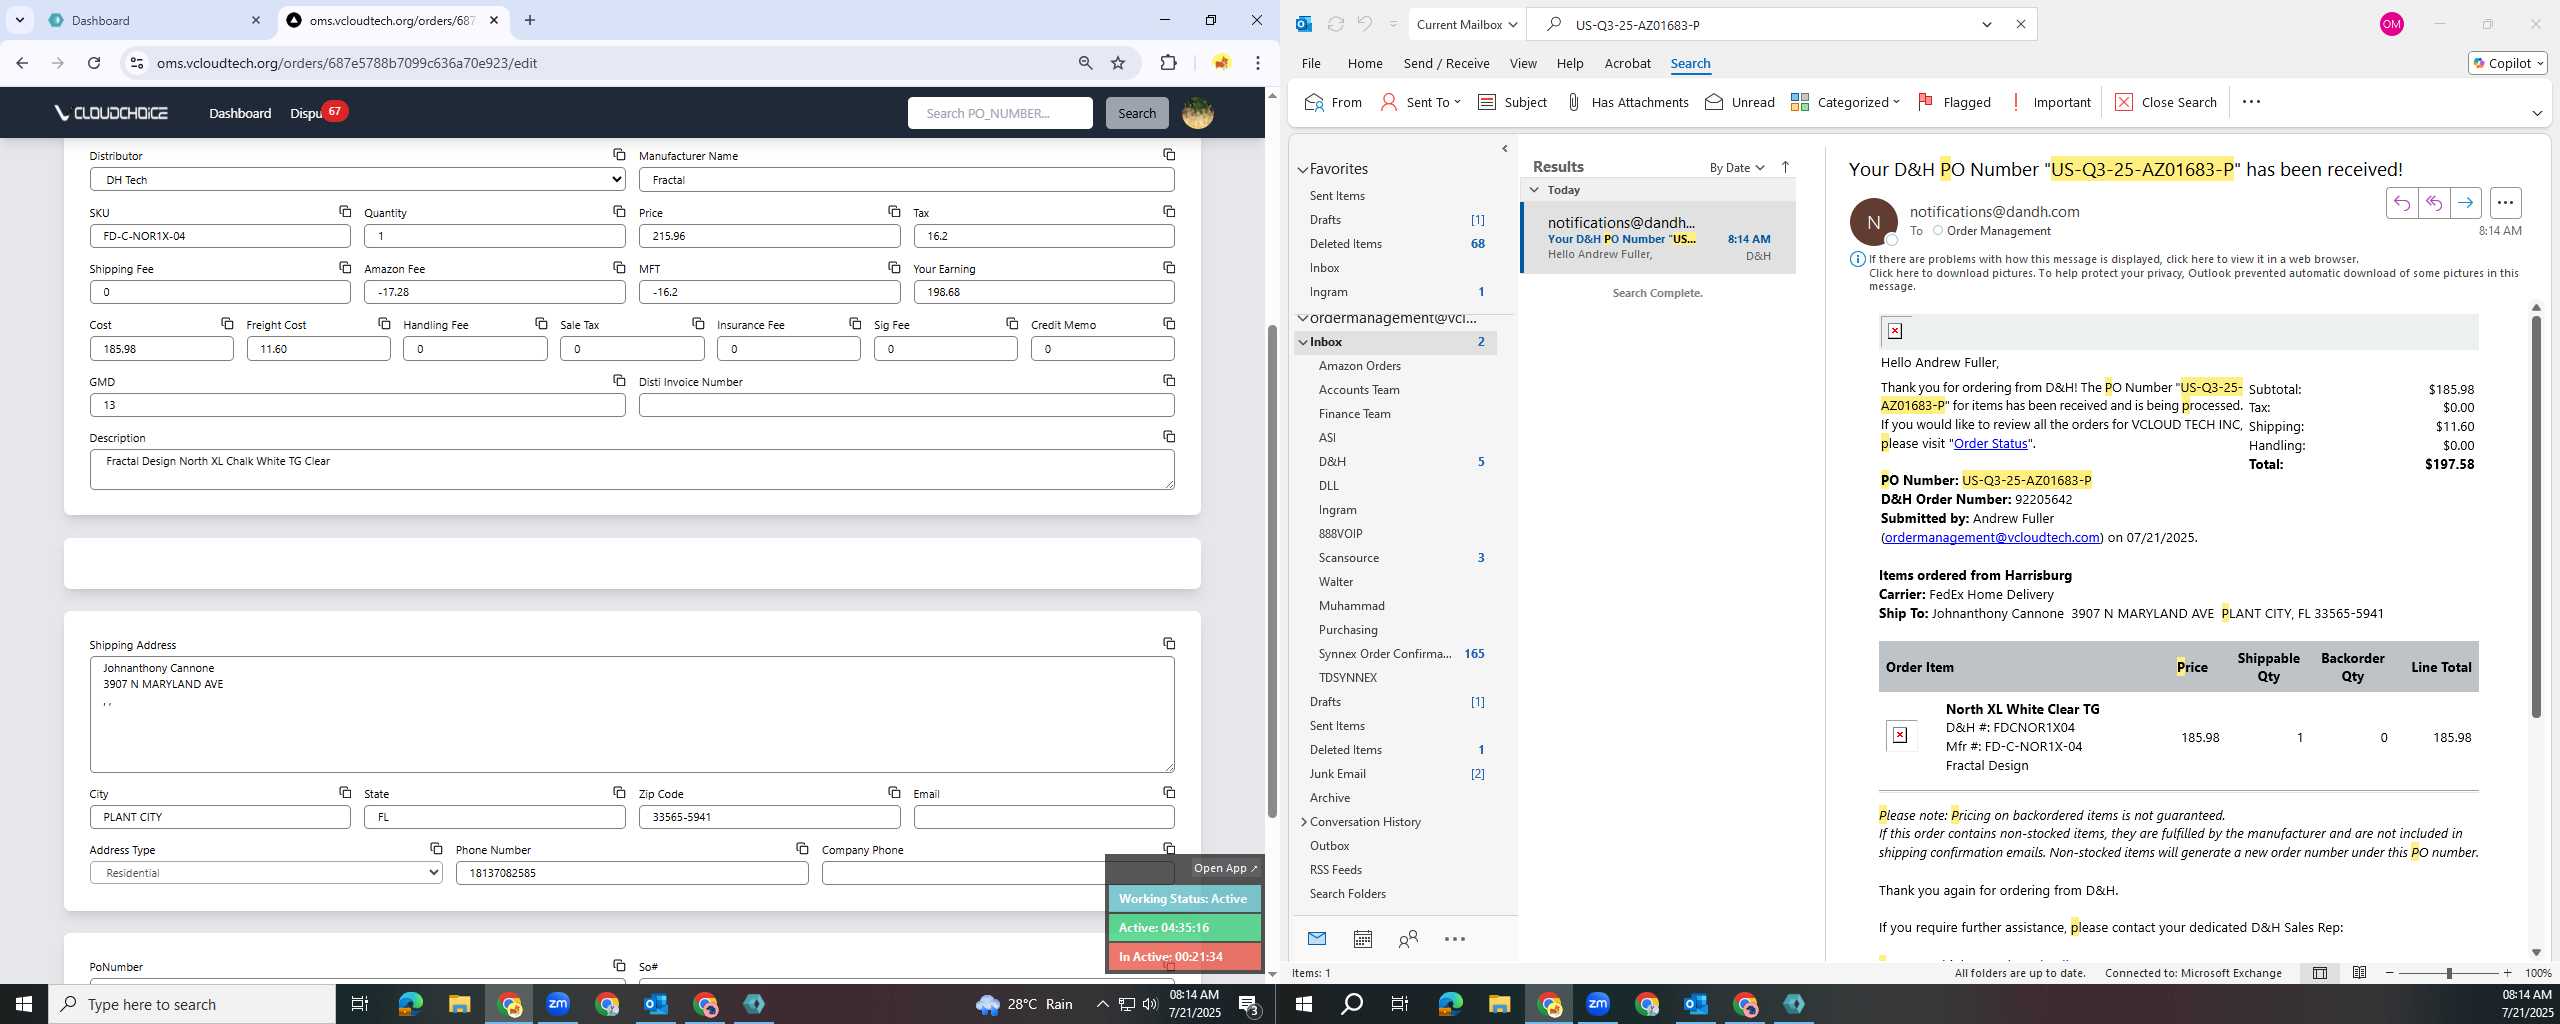
Task: Forward the D&H email
Action: [x=2465, y=203]
